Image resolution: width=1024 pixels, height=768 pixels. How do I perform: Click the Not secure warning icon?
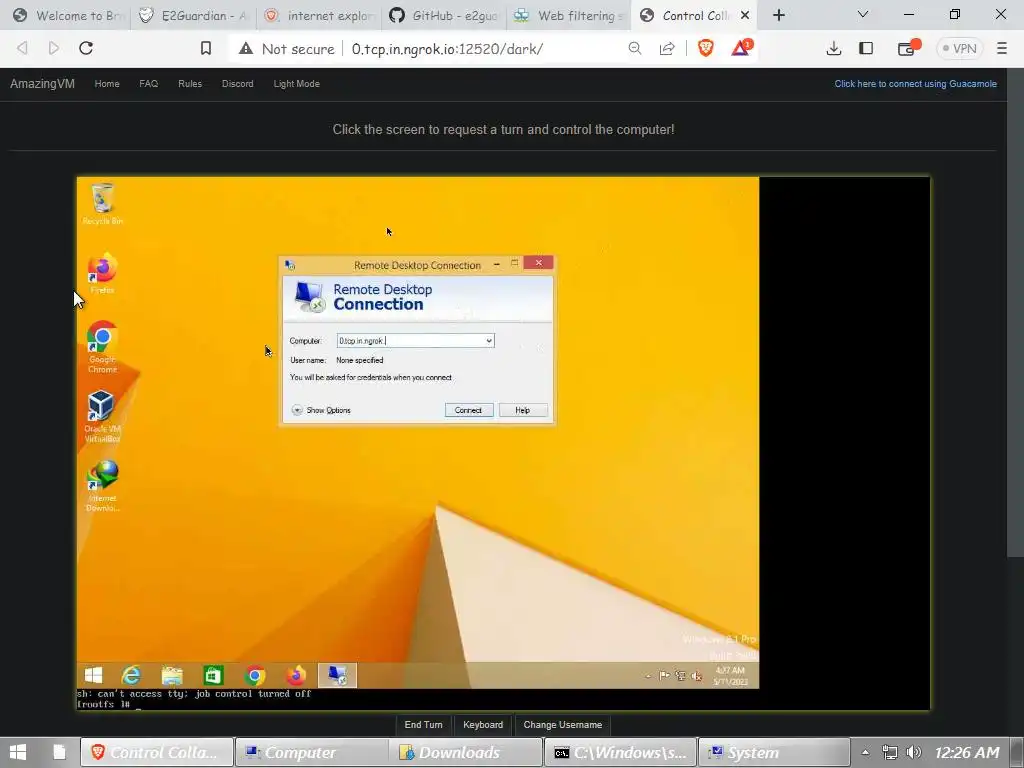tap(246, 48)
